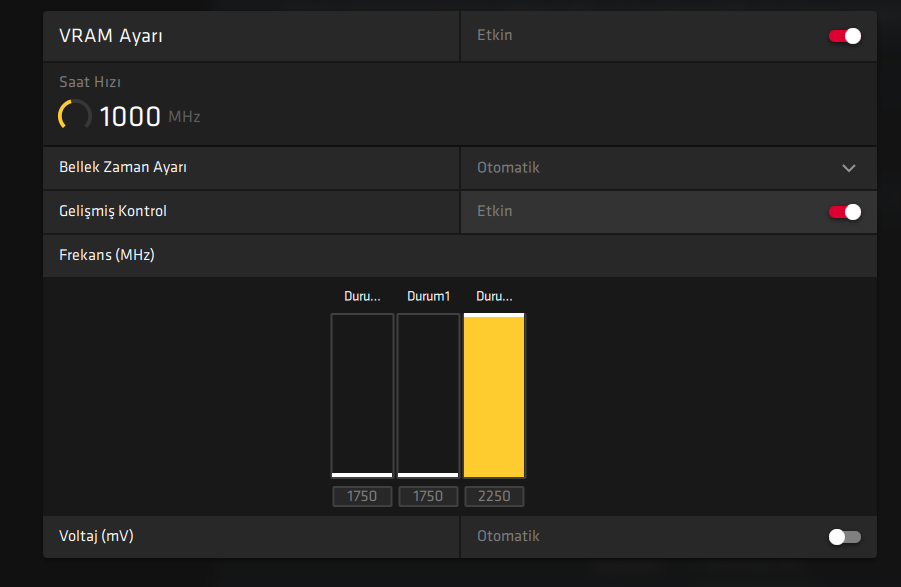Screen dimensions: 901x587
Task: Click the empty first state frequency bar
Action: click(362, 396)
